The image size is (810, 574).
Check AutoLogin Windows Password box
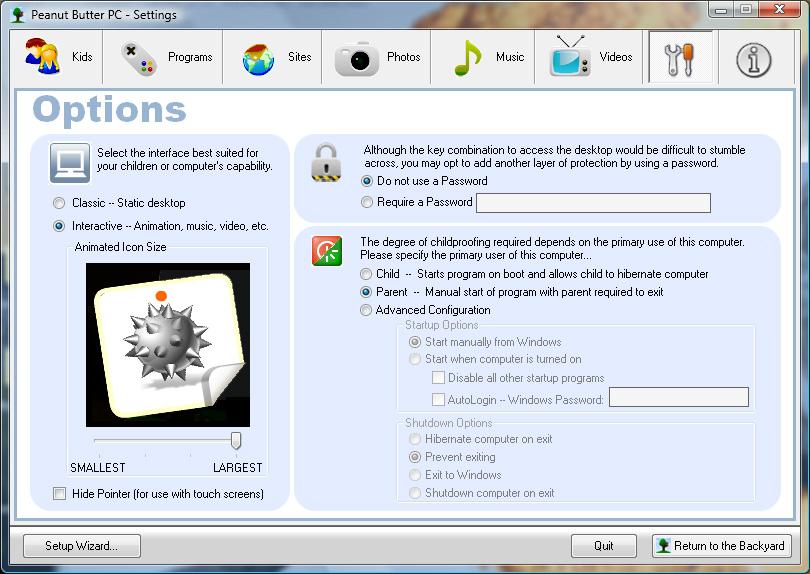[x=438, y=399]
